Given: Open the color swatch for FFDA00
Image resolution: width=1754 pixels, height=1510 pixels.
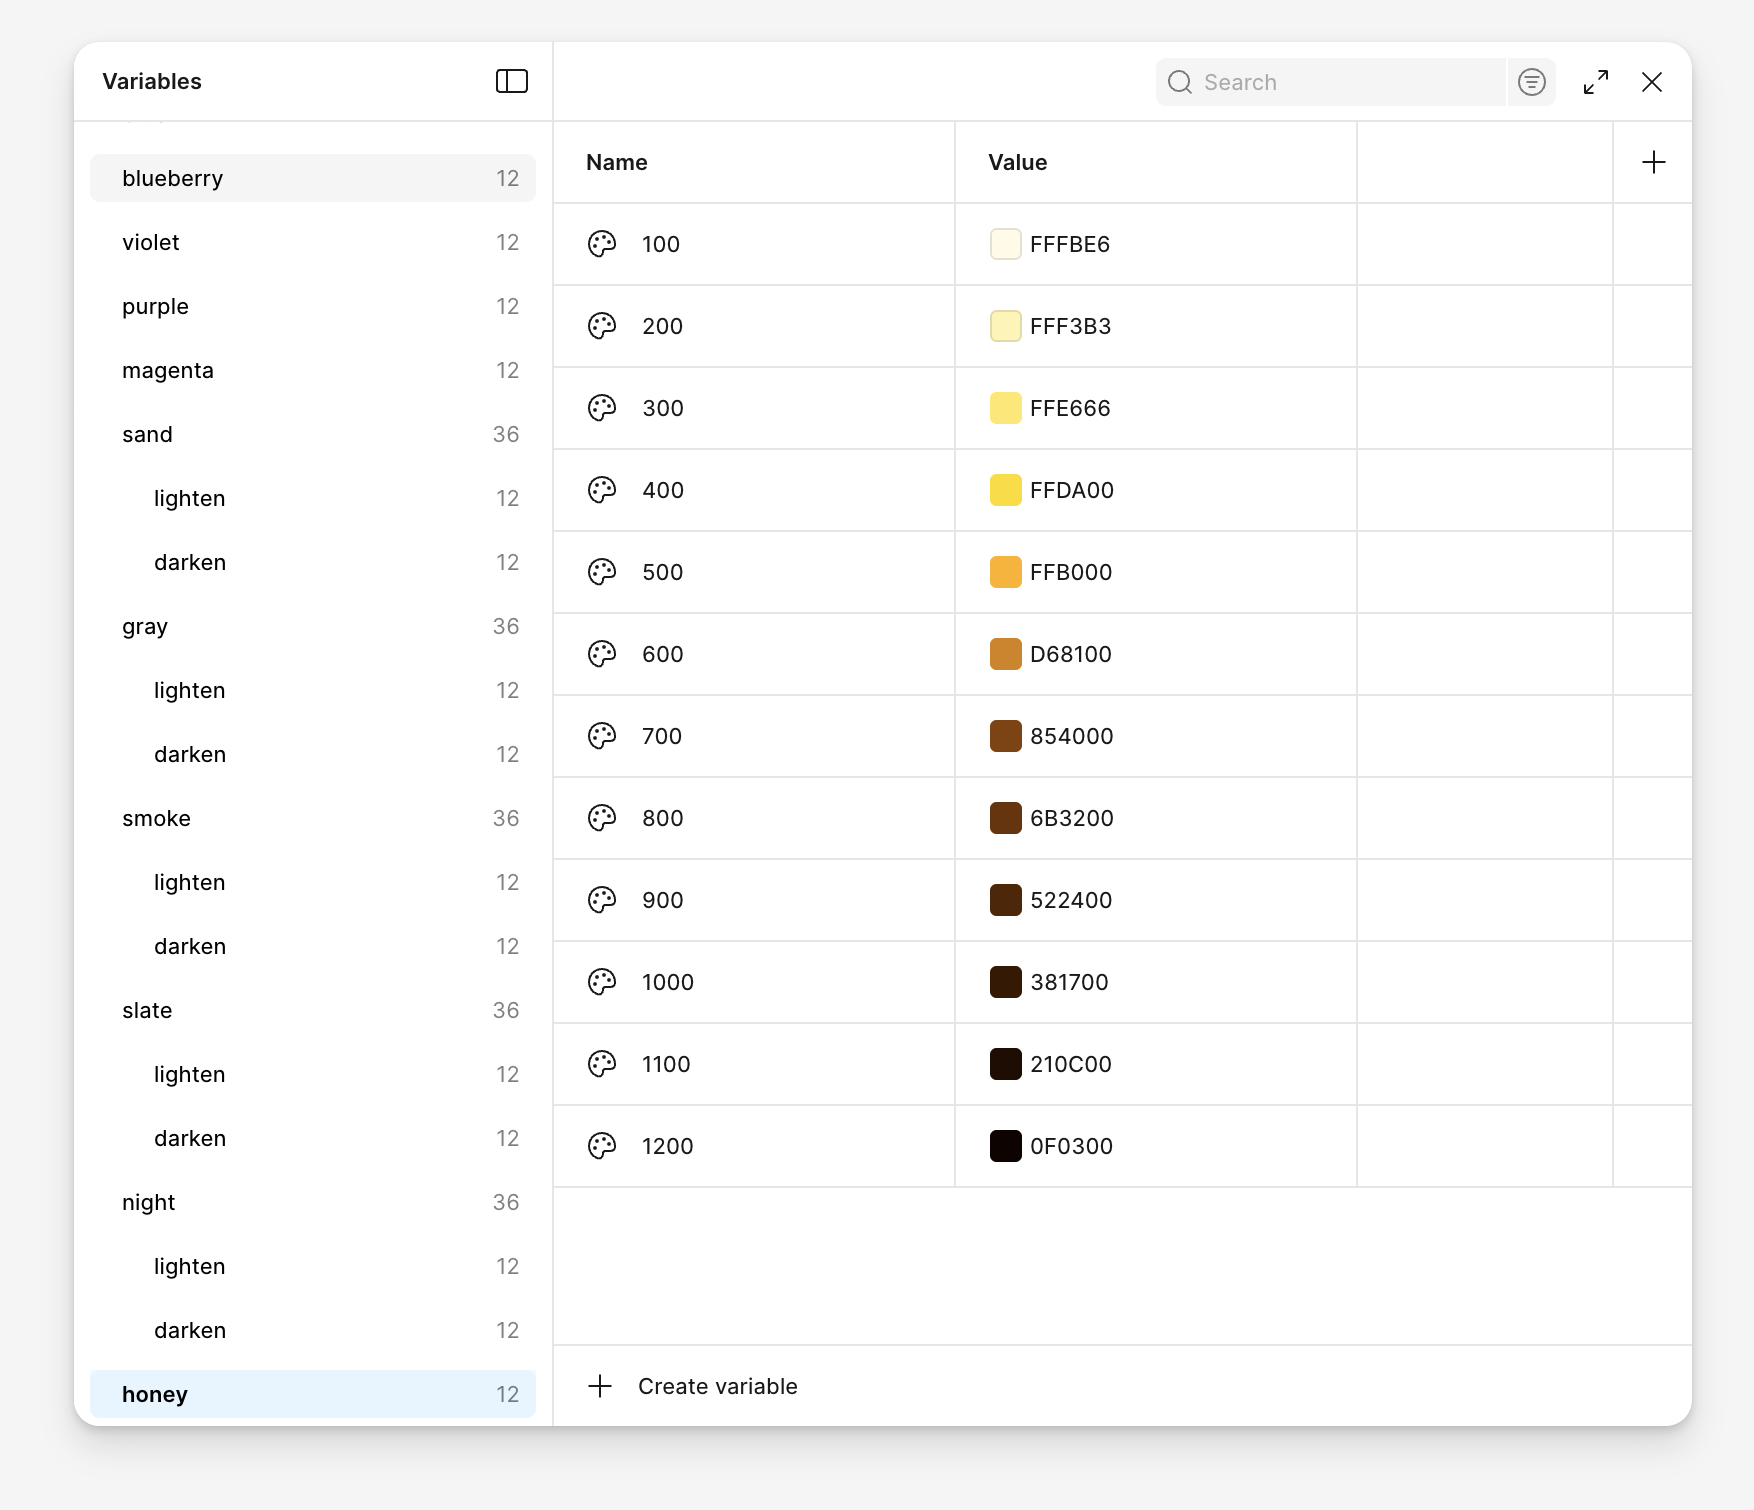Looking at the screenshot, I should pos(1005,490).
